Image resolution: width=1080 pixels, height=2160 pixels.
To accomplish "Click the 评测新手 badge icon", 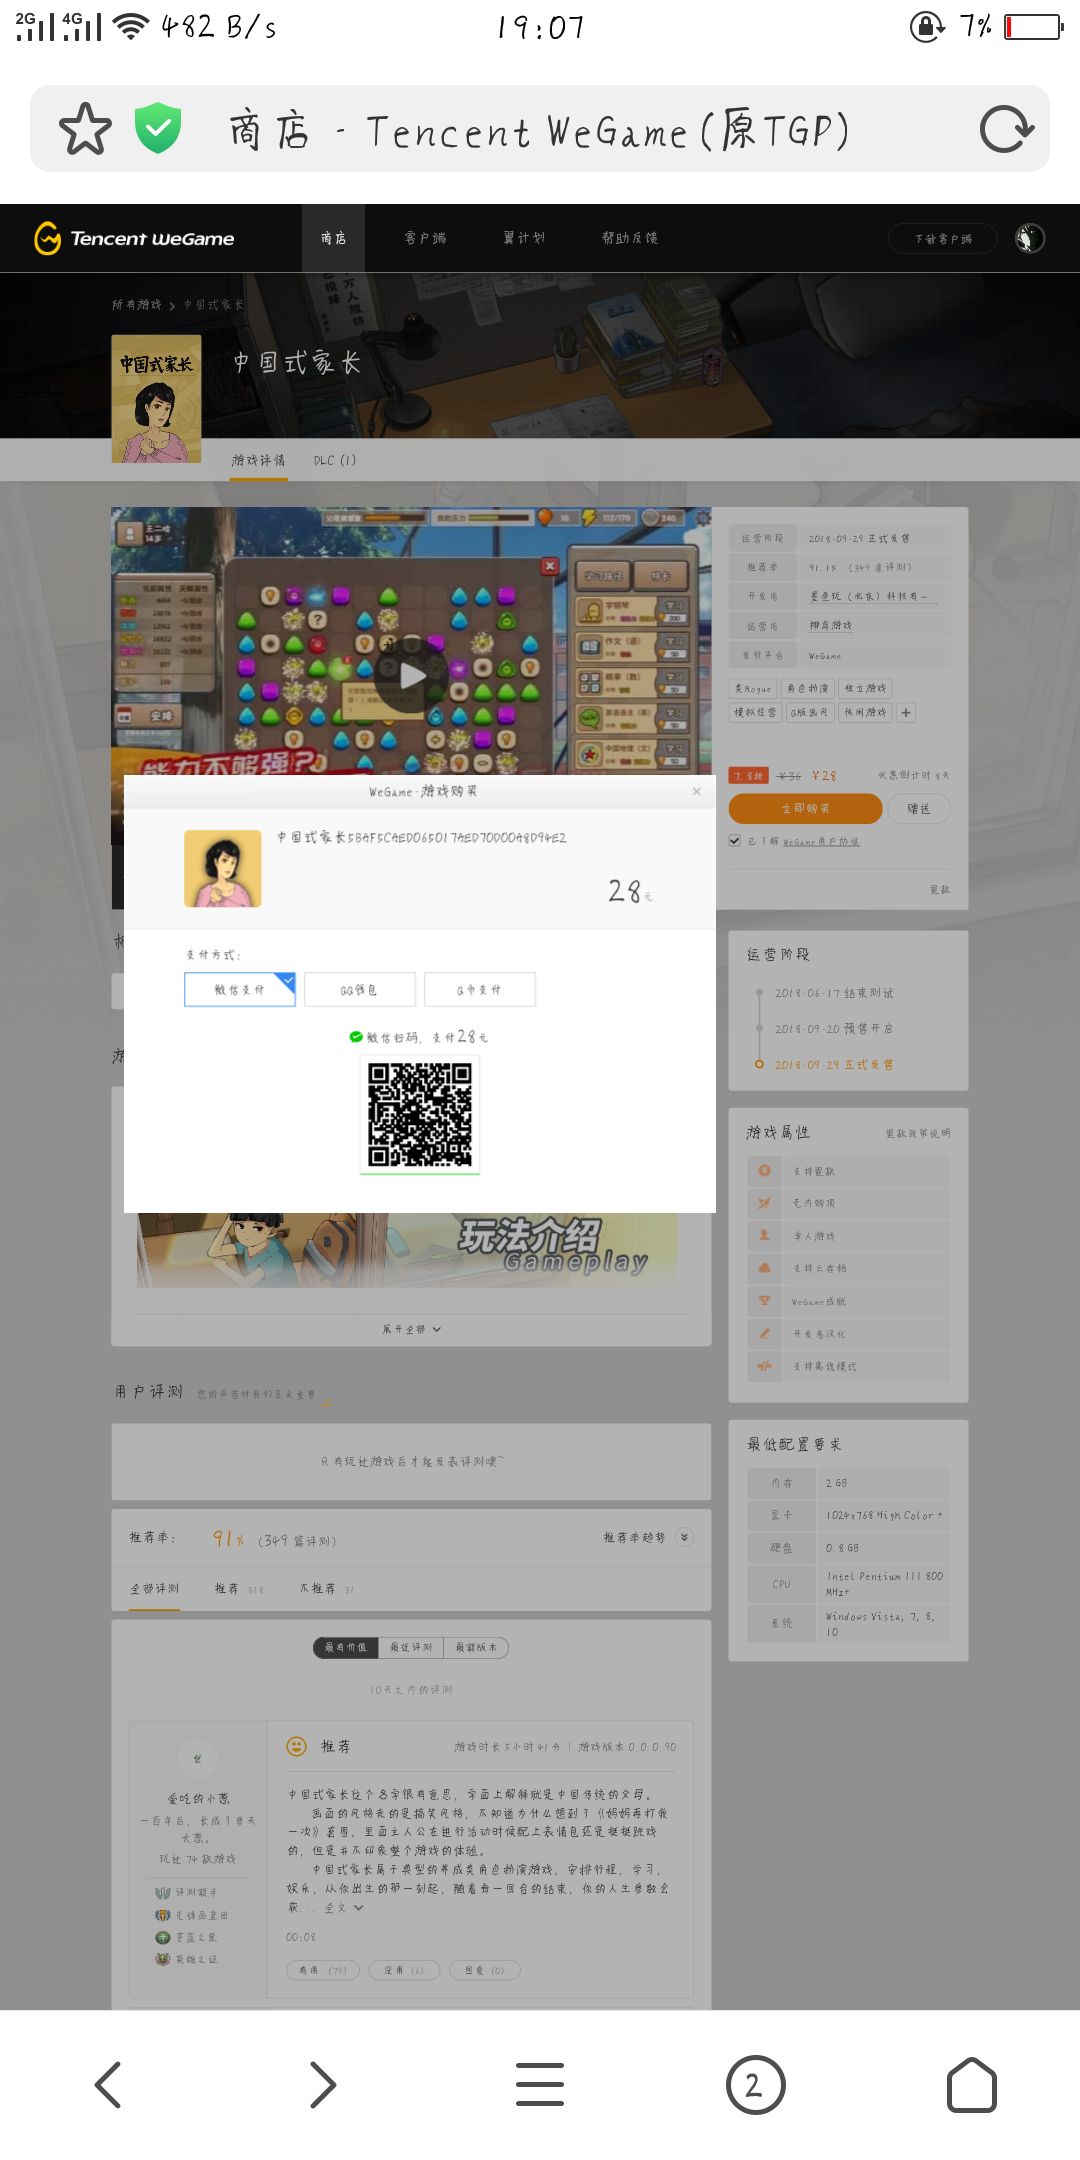I will [163, 1892].
